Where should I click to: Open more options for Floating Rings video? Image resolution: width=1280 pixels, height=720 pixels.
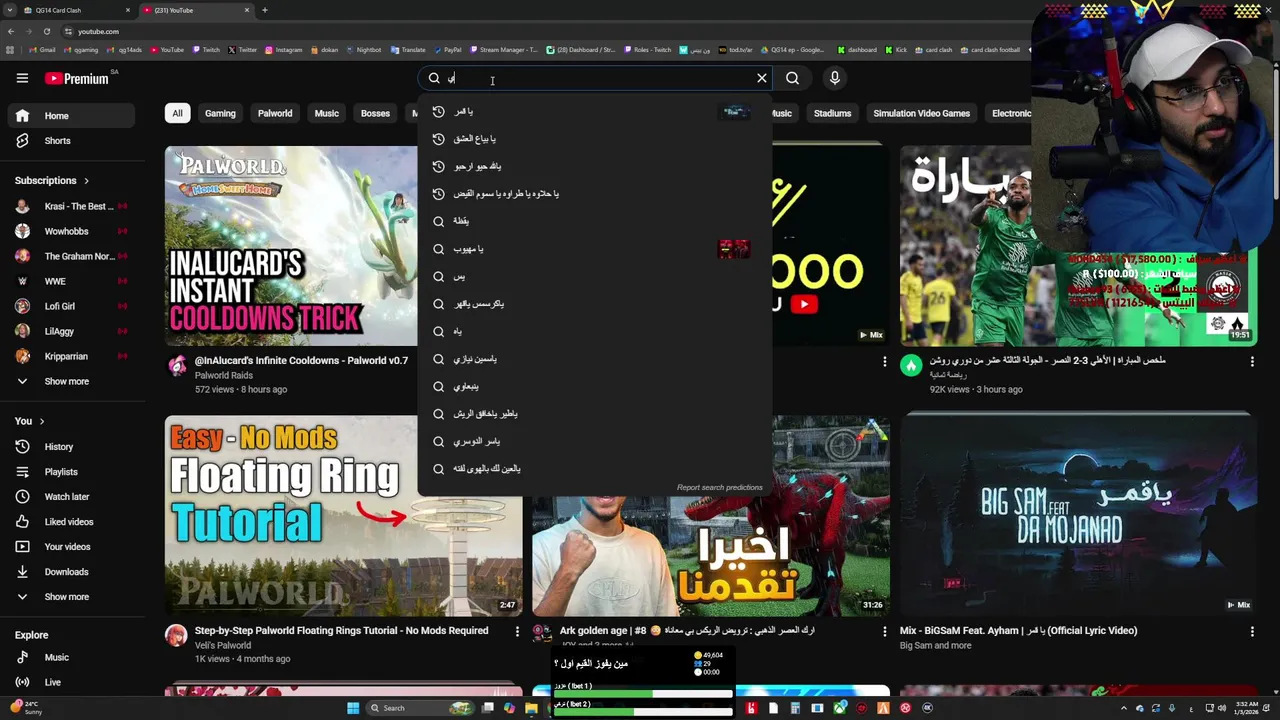click(517, 632)
